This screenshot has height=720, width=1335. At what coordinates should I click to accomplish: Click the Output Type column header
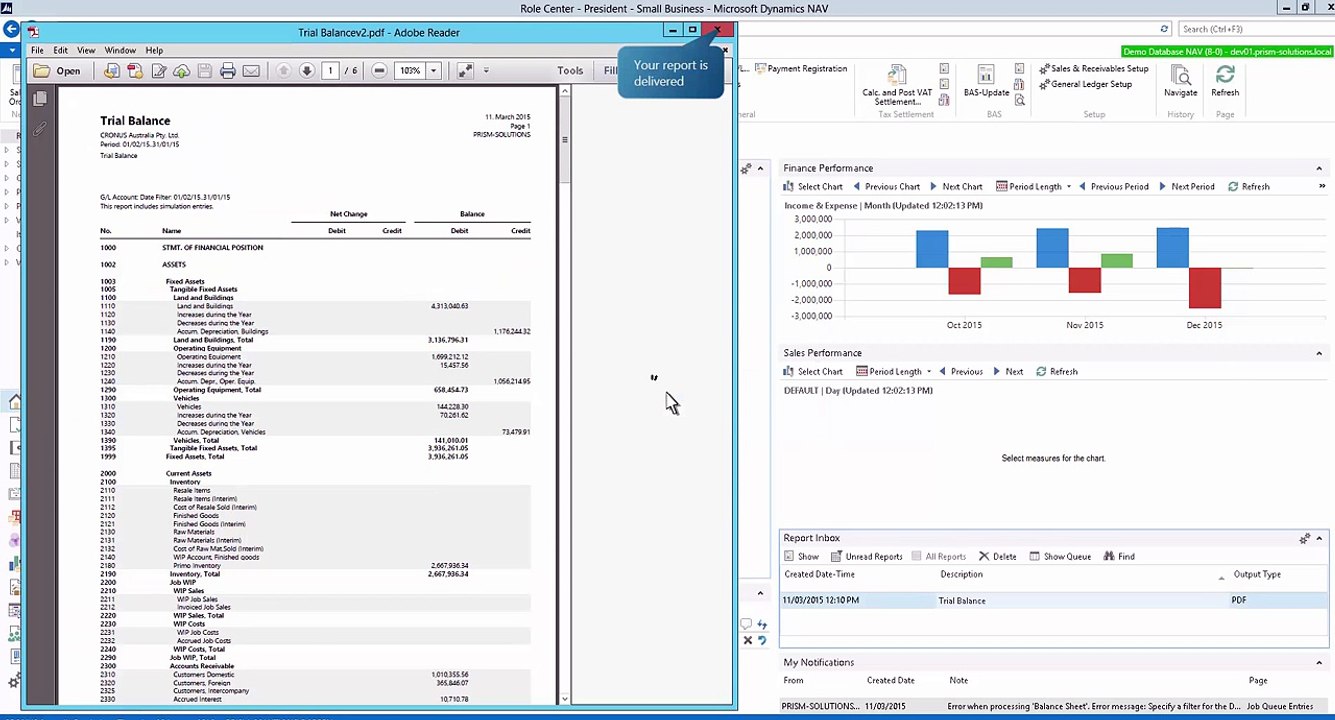1257,574
